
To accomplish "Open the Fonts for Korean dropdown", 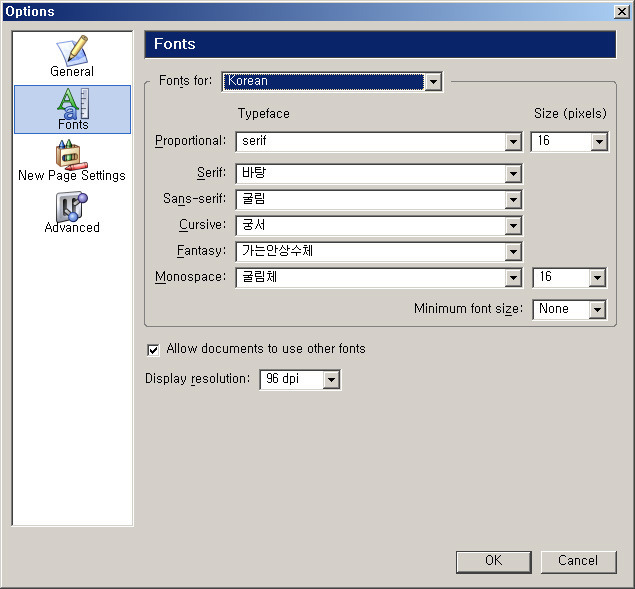I will coord(332,82).
